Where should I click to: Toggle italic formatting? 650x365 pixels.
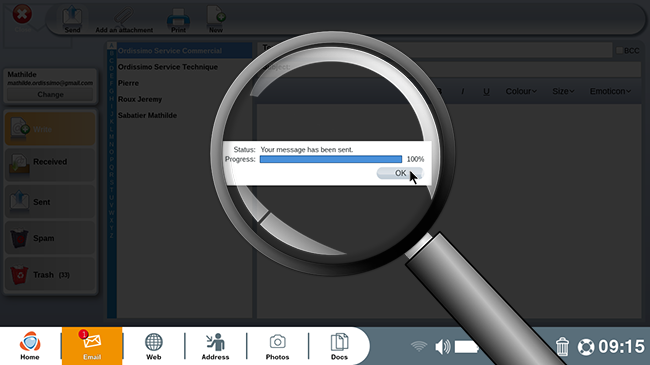(x=463, y=91)
